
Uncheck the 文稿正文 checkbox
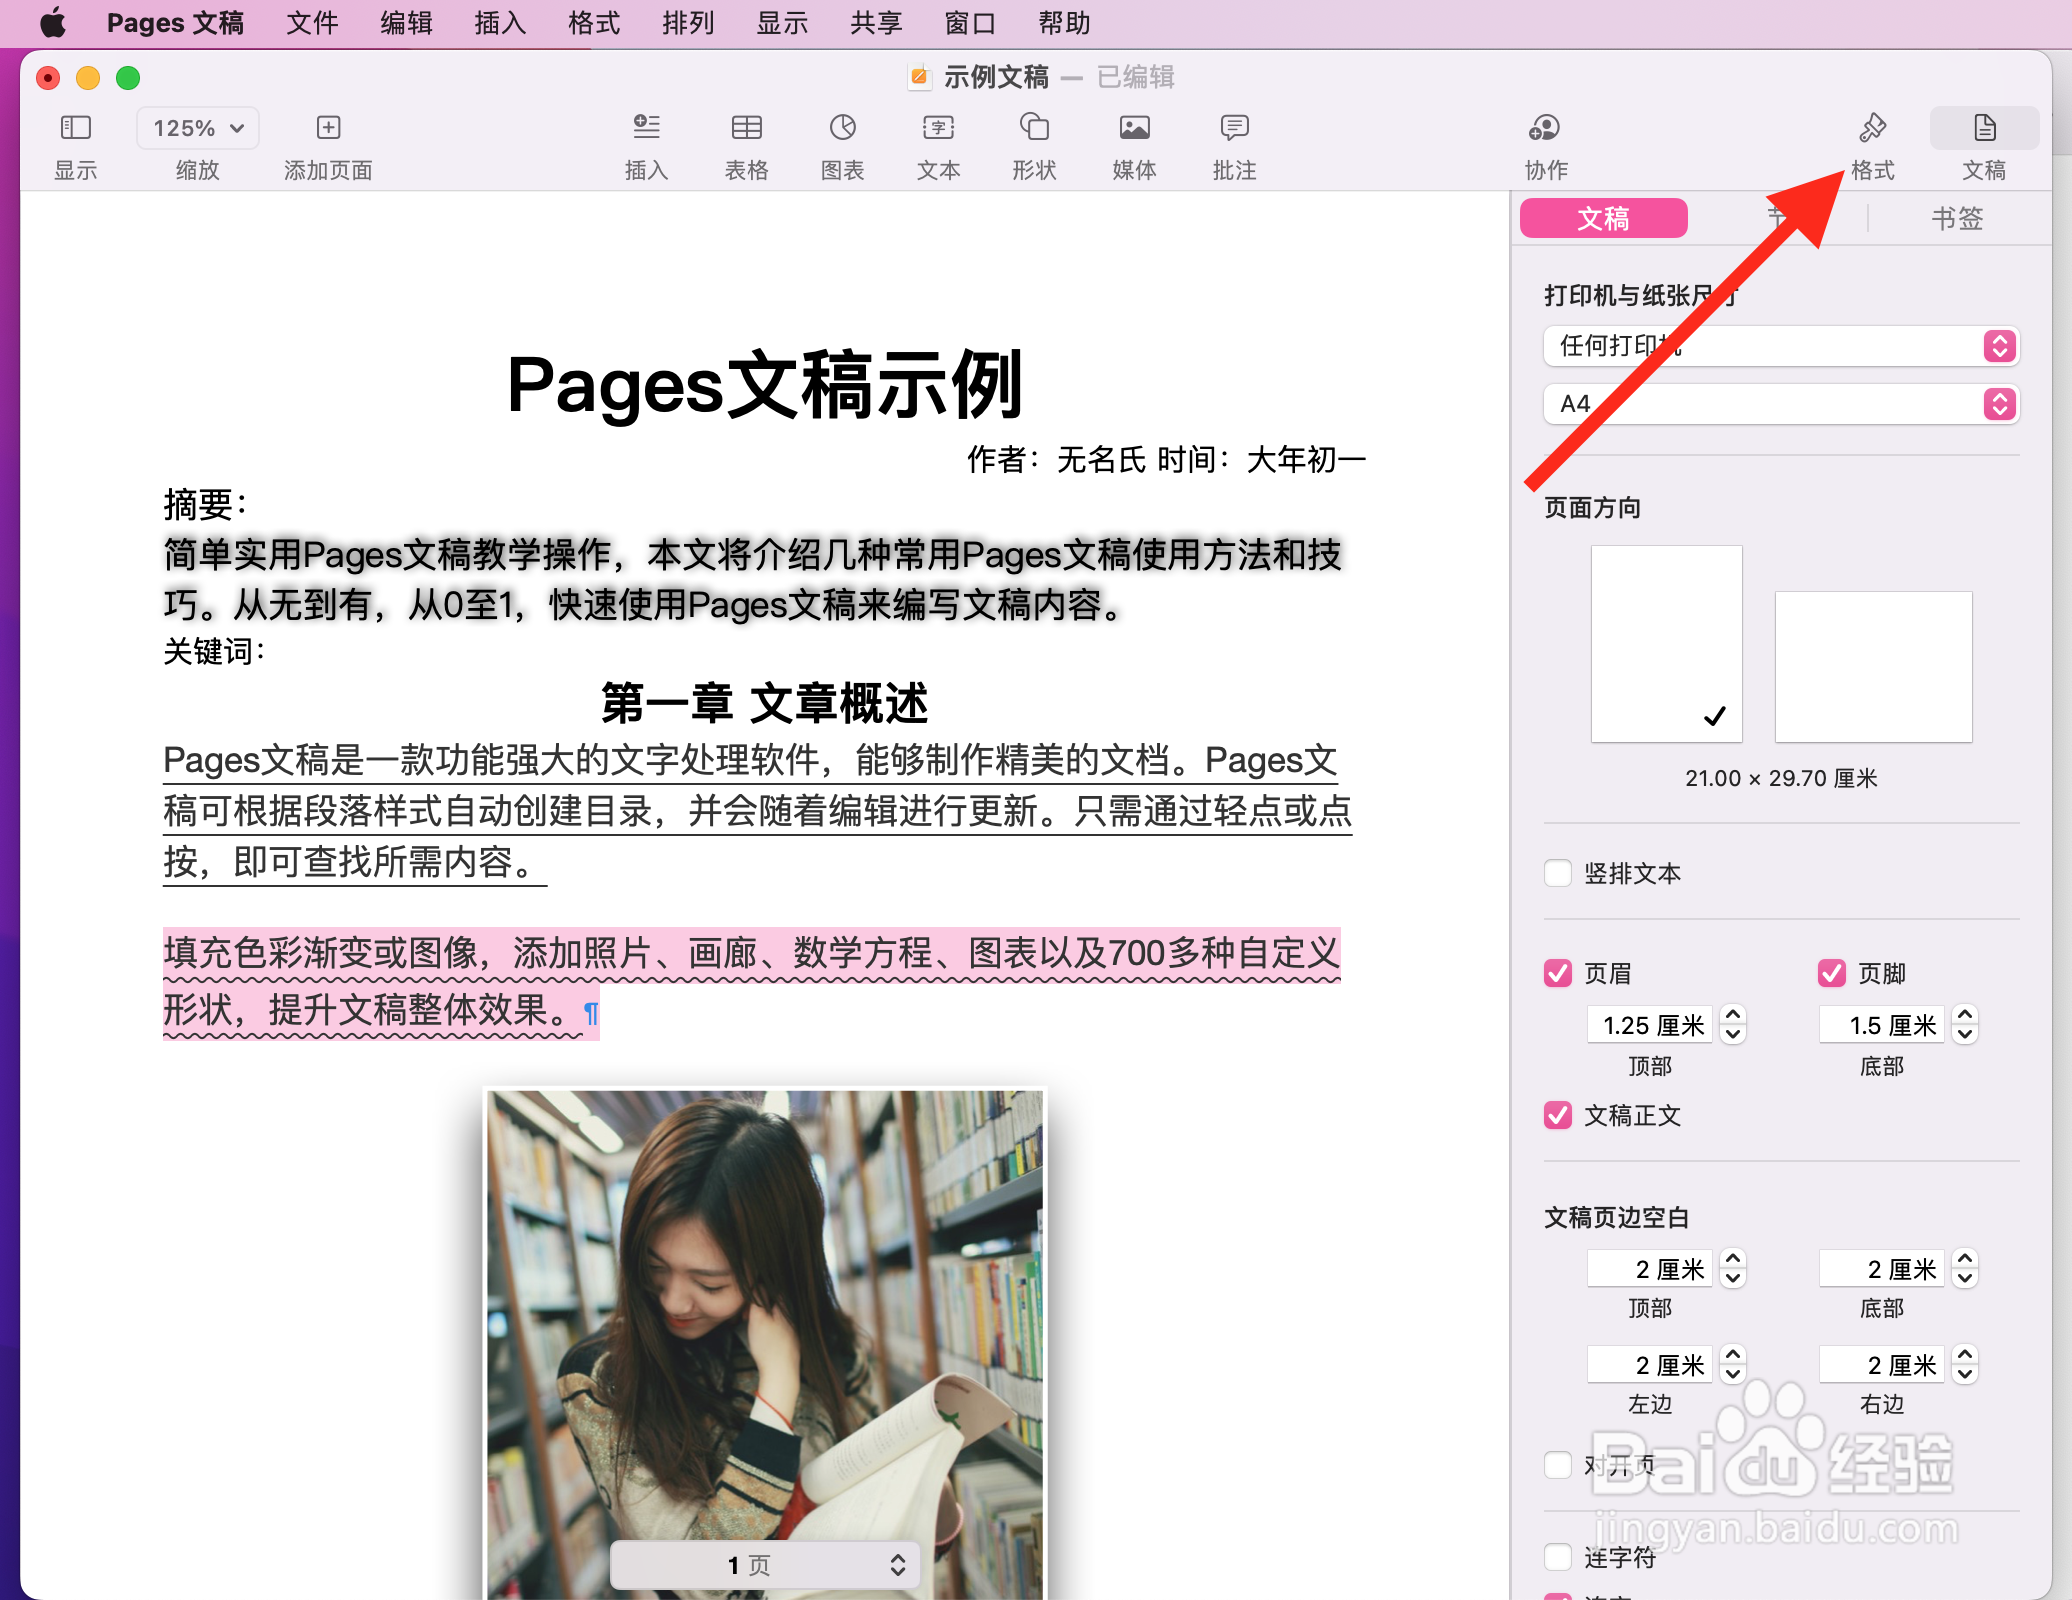(x=1558, y=1115)
